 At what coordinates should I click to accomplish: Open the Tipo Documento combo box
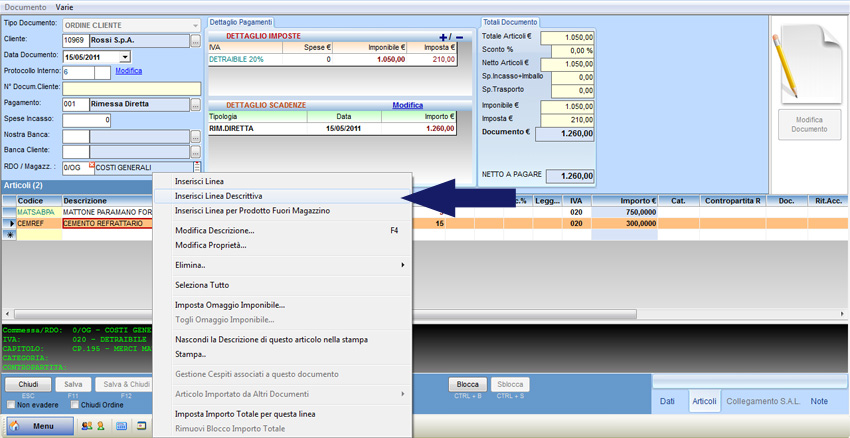pyautogui.click(x=194, y=24)
